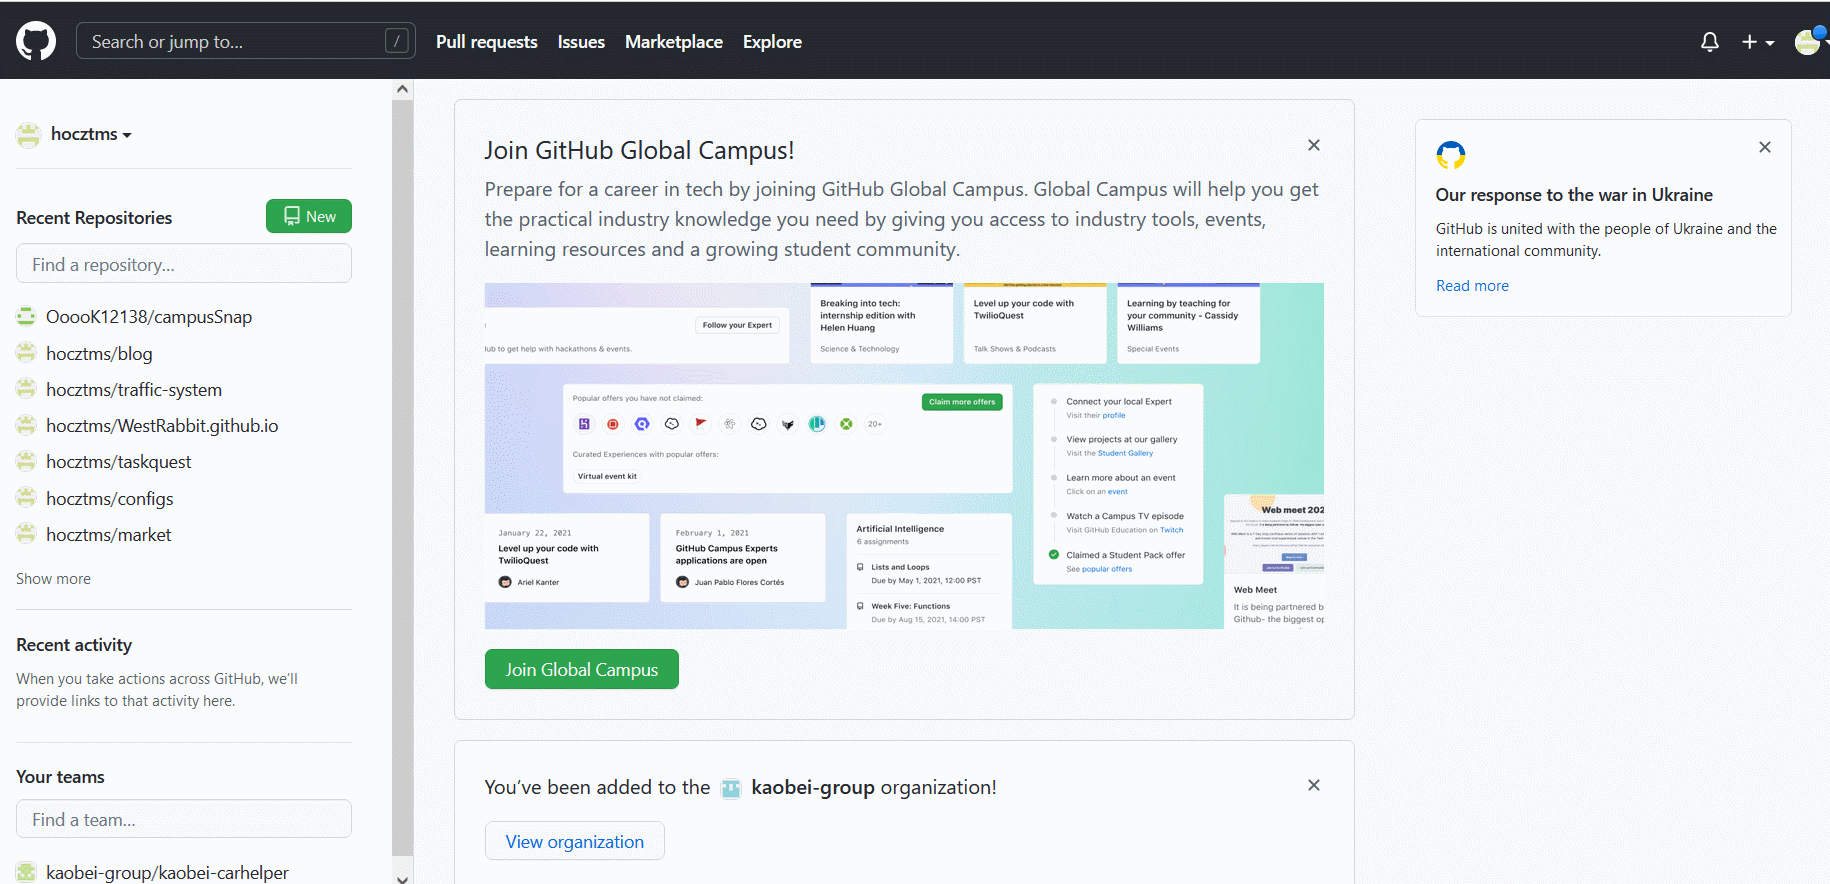Click the avatar icon beside hocztms/WestRabbit.github.io
1830x884 pixels.
(x=26, y=425)
